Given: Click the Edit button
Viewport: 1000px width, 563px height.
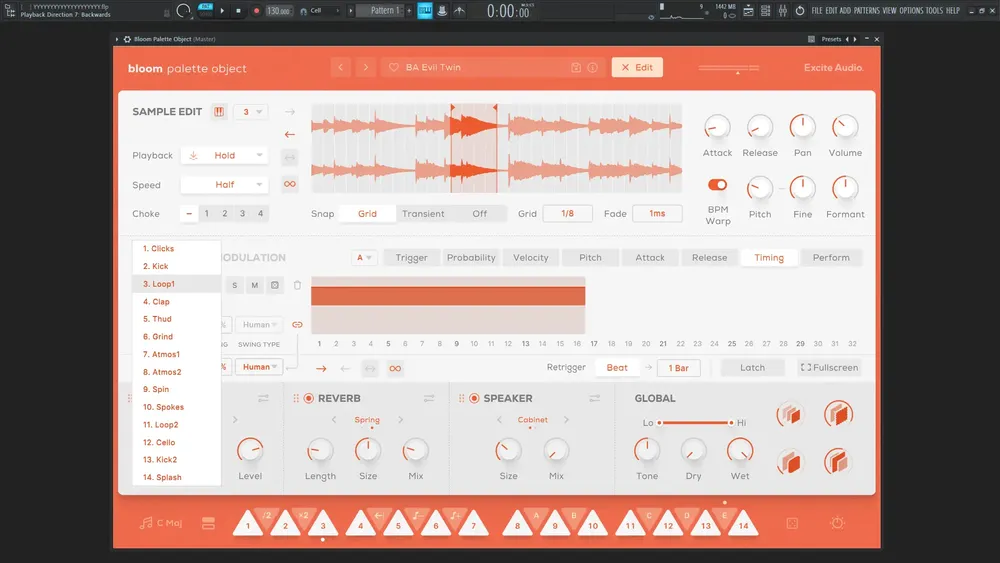Looking at the screenshot, I should (637, 68).
